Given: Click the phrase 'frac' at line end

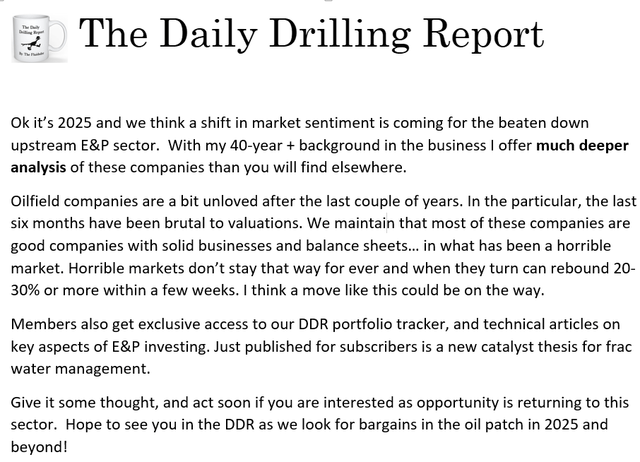Looking at the screenshot, I should tap(619, 346).
